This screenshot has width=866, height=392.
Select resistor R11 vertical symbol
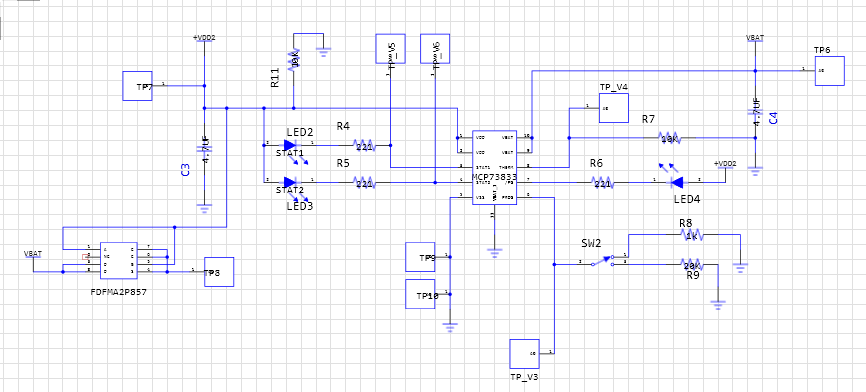294,60
